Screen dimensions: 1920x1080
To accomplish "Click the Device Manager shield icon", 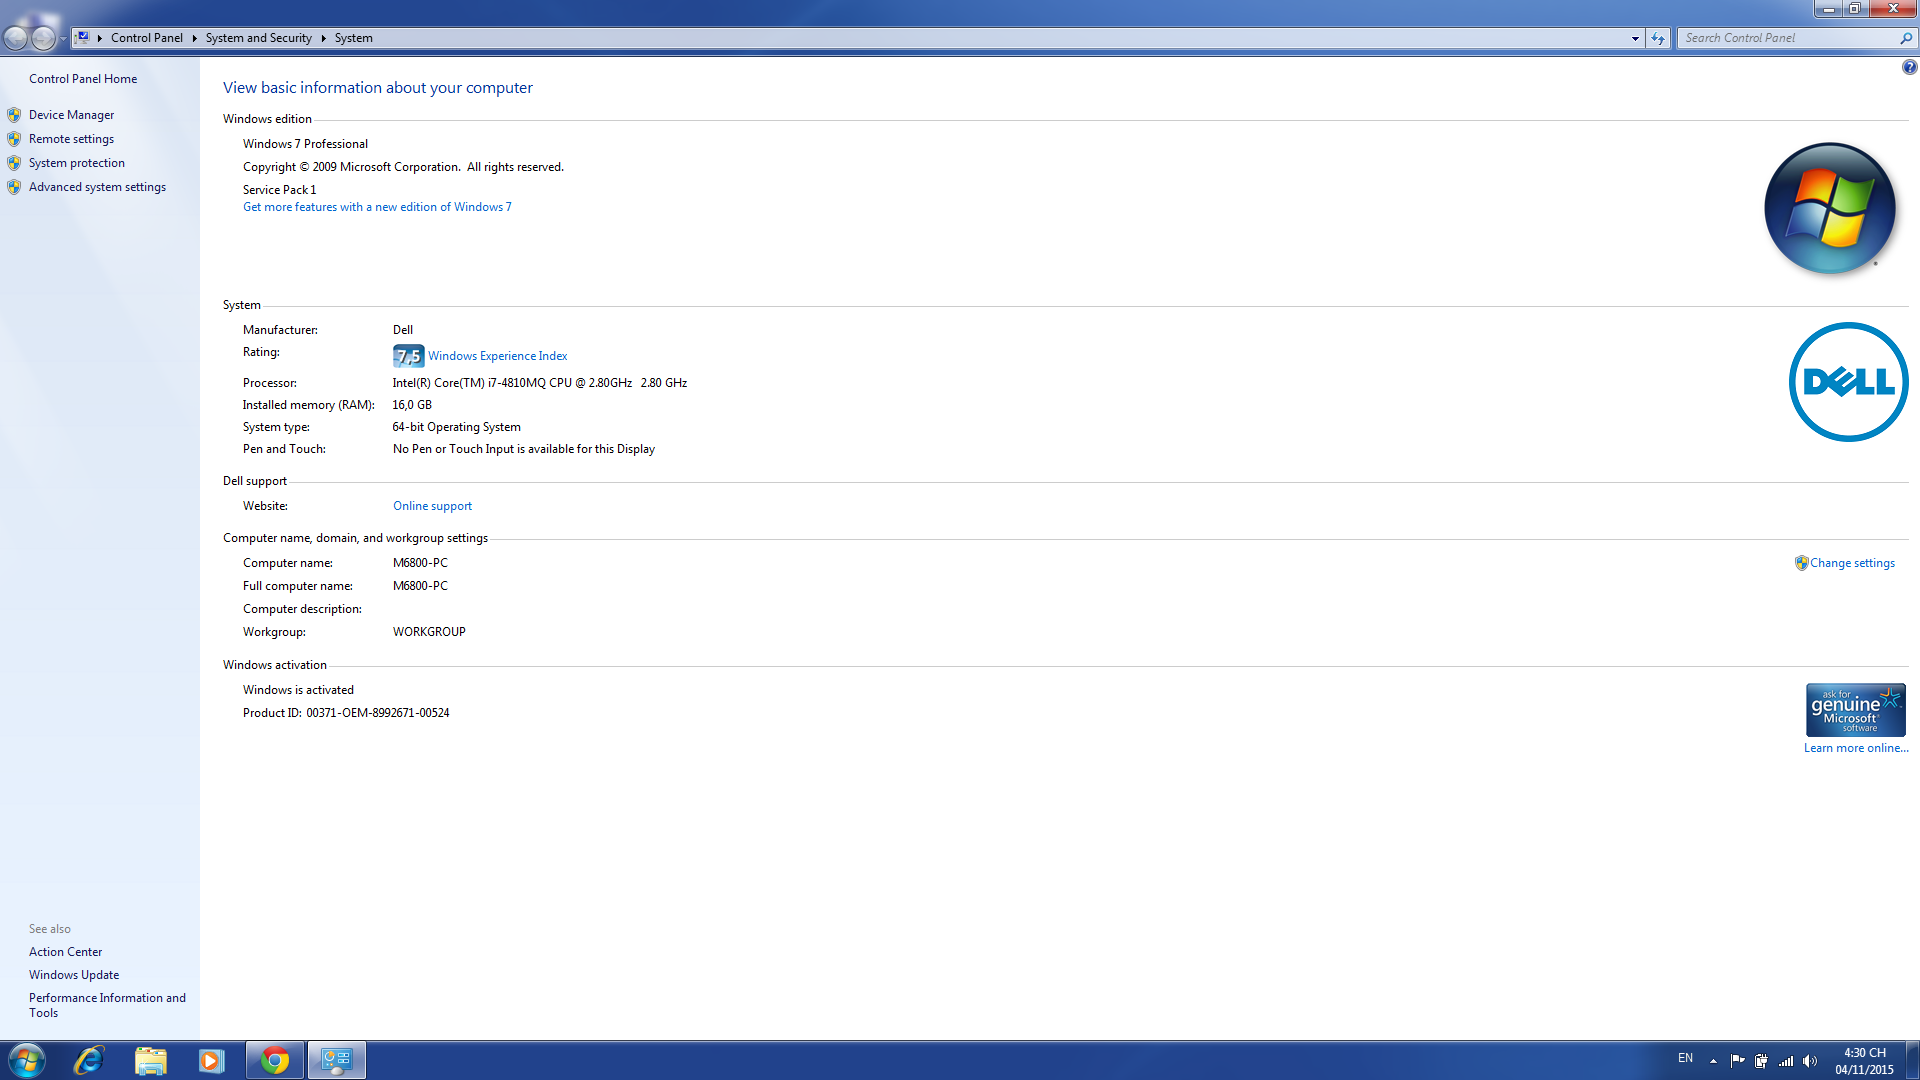I will 14,115.
